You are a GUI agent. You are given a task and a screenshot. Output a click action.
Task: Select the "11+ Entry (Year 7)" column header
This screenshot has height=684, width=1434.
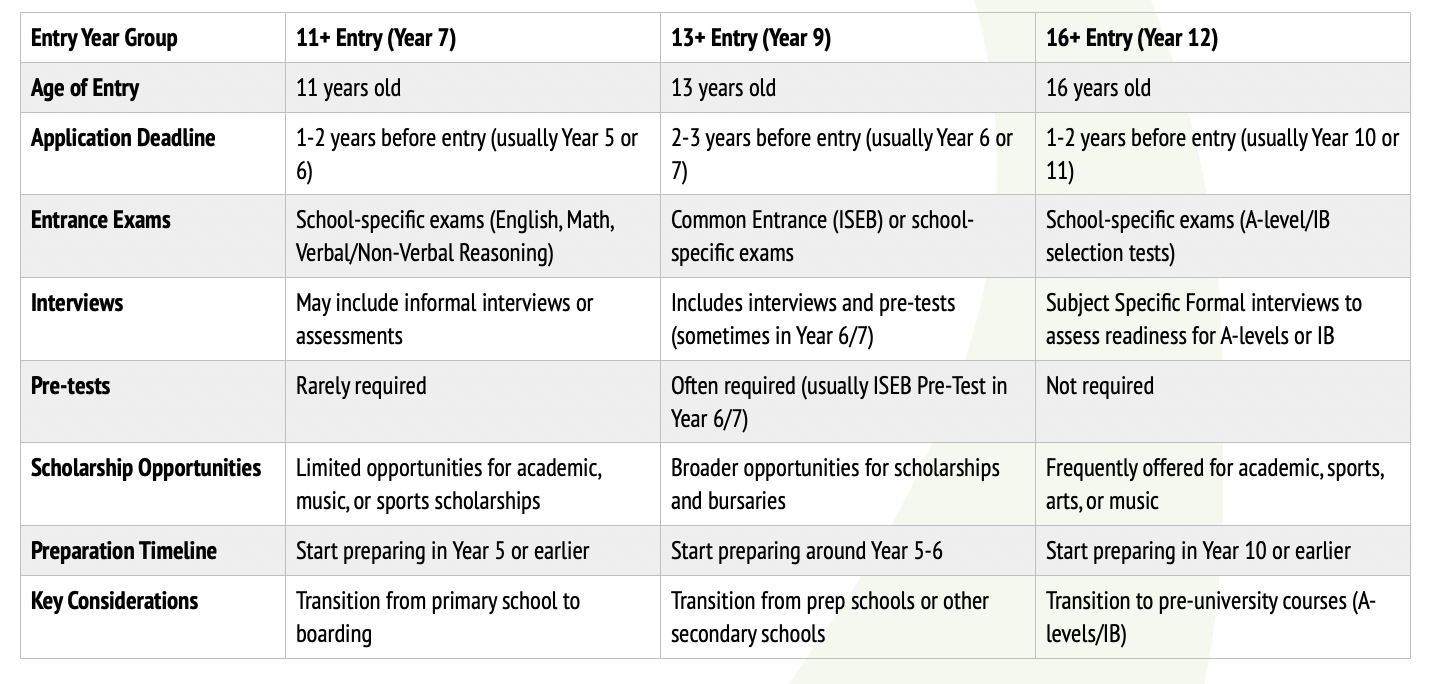tap(376, 39)
